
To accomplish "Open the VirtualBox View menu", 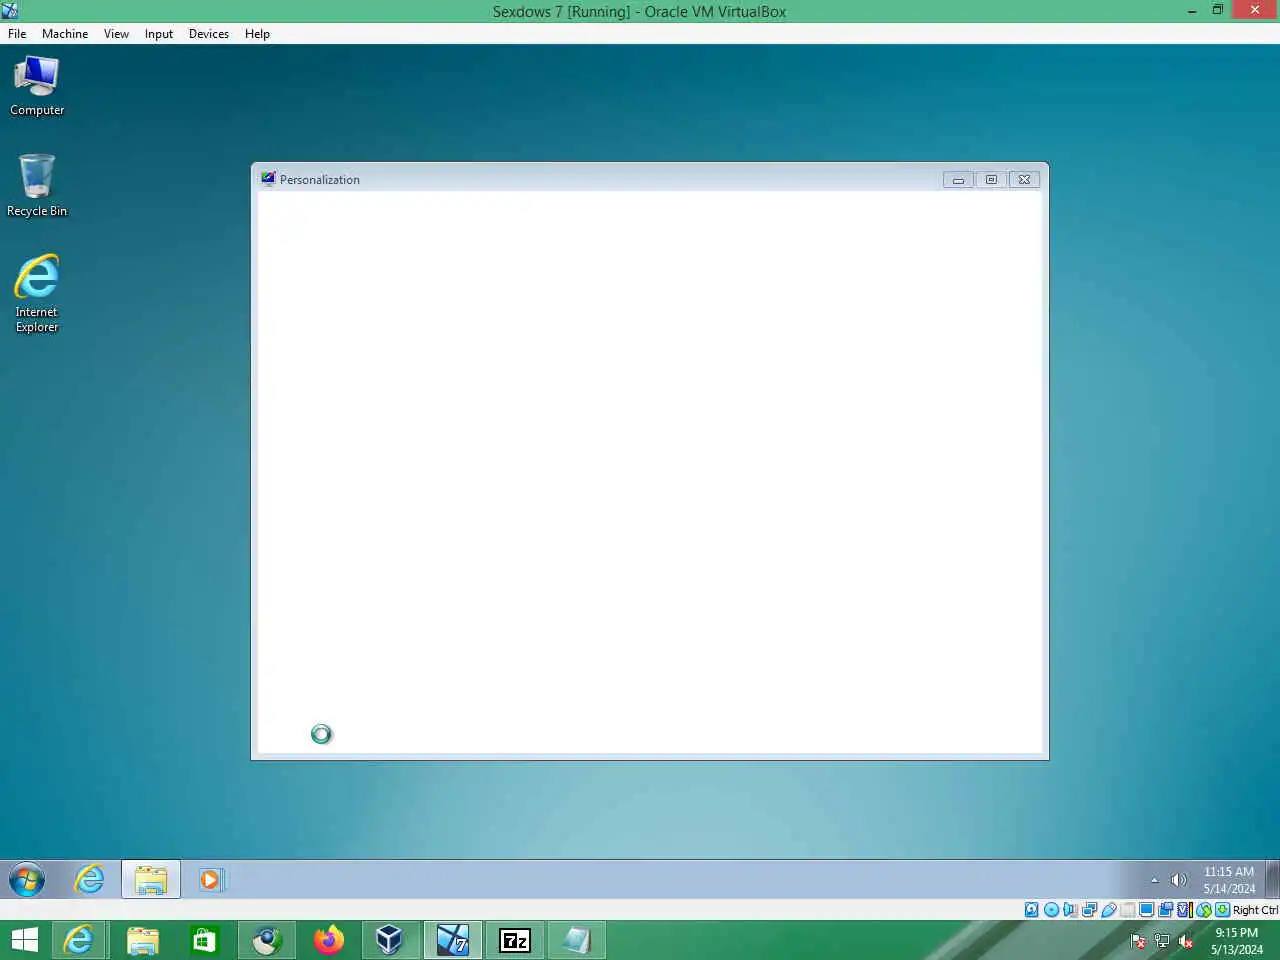I will coord(116,33).
